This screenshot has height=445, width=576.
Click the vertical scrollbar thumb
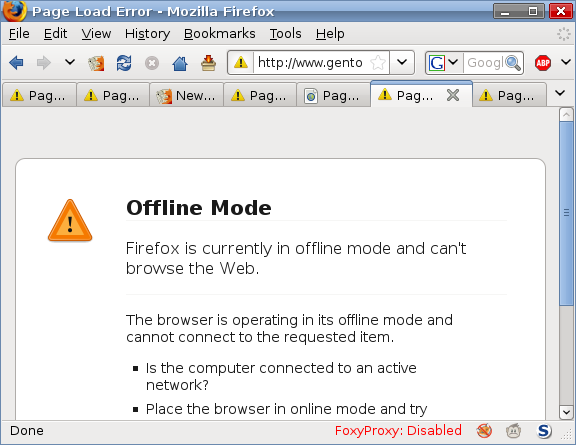click(566, 213)
